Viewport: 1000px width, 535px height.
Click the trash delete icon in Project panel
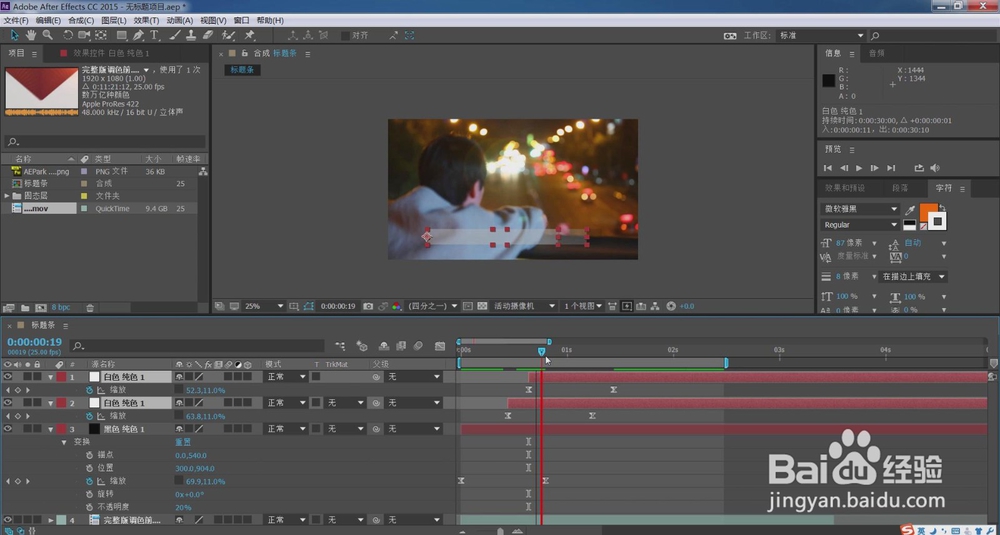pyautogui.click(x=90, y=307)
